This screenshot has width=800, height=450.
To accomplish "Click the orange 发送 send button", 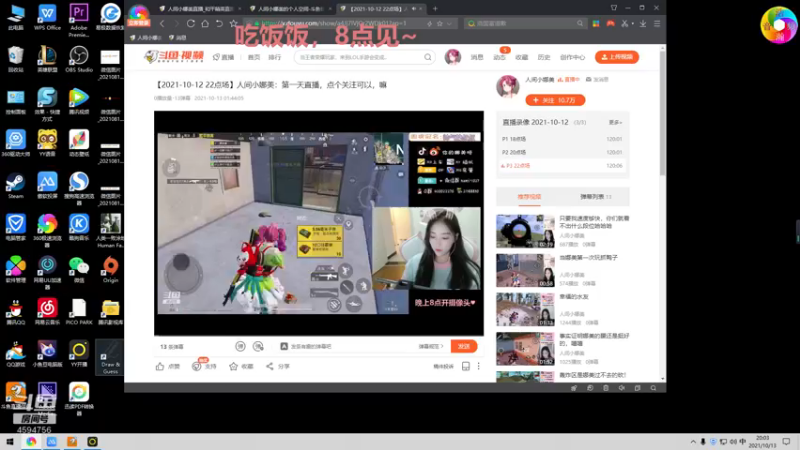I will click(x=464, y=346).
